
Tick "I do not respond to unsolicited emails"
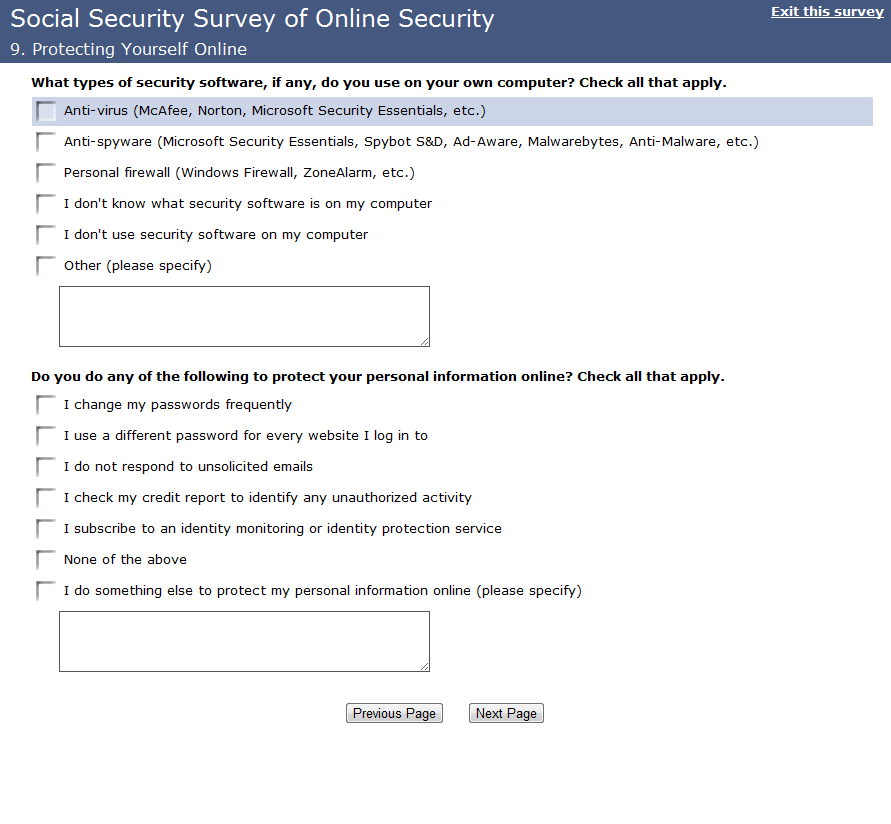(x=46, y=467)
